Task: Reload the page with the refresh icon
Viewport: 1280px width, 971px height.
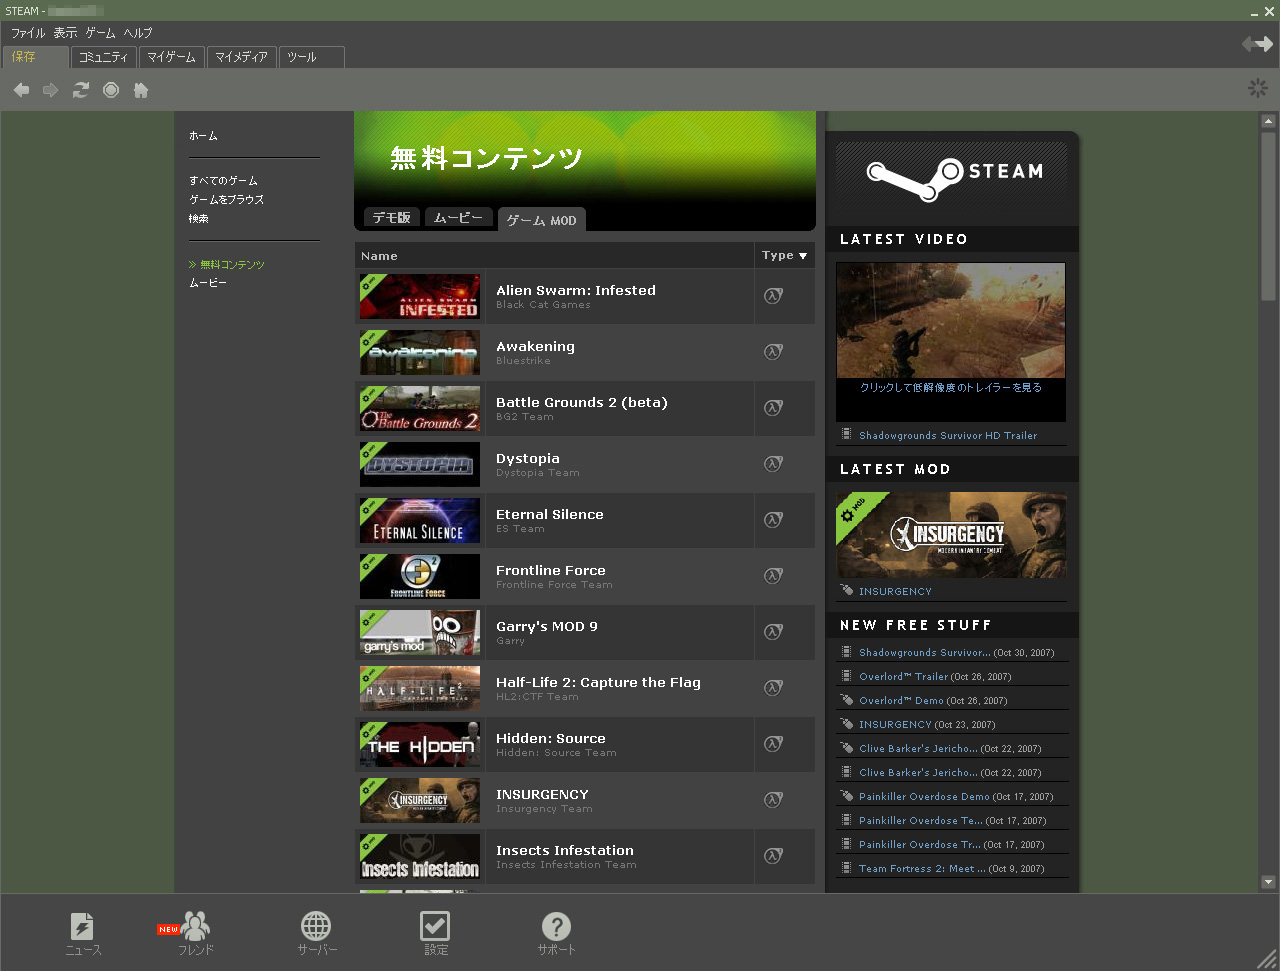Action: click(x=81, y=90)
